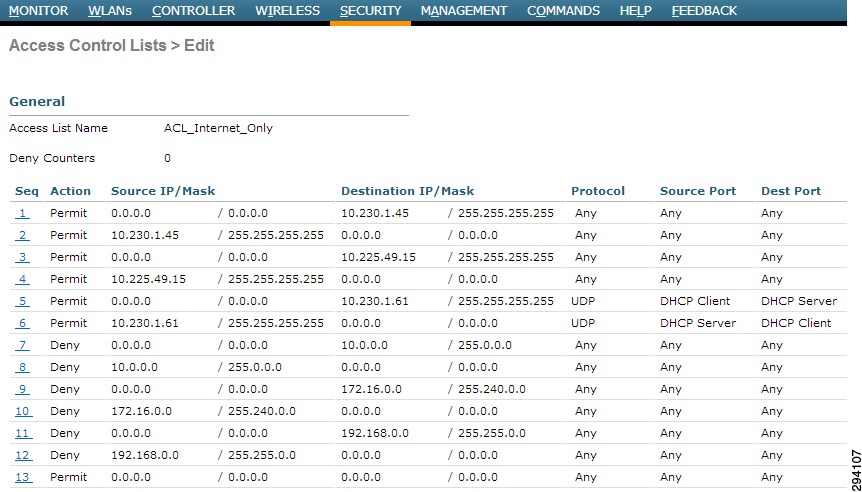Click source IP 10.230.1.45 in row 2

pos(145,235)
